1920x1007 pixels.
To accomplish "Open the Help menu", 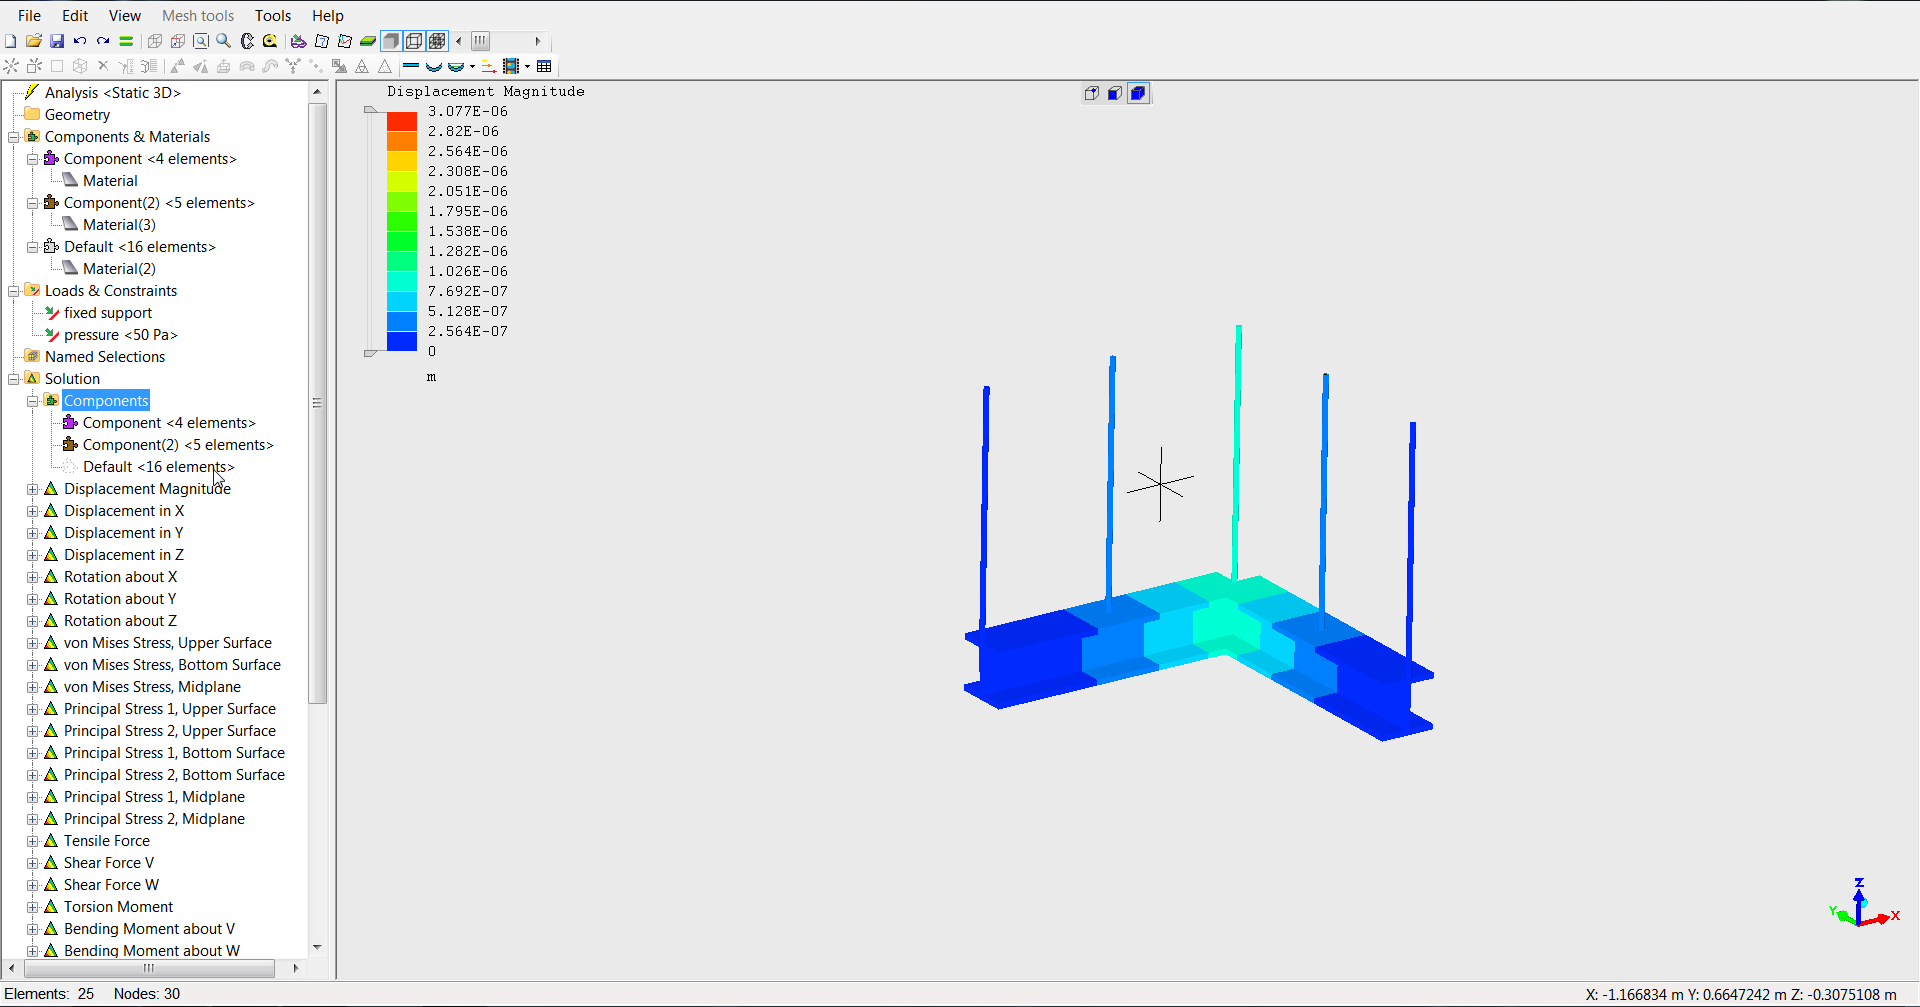I will point(328,15).
